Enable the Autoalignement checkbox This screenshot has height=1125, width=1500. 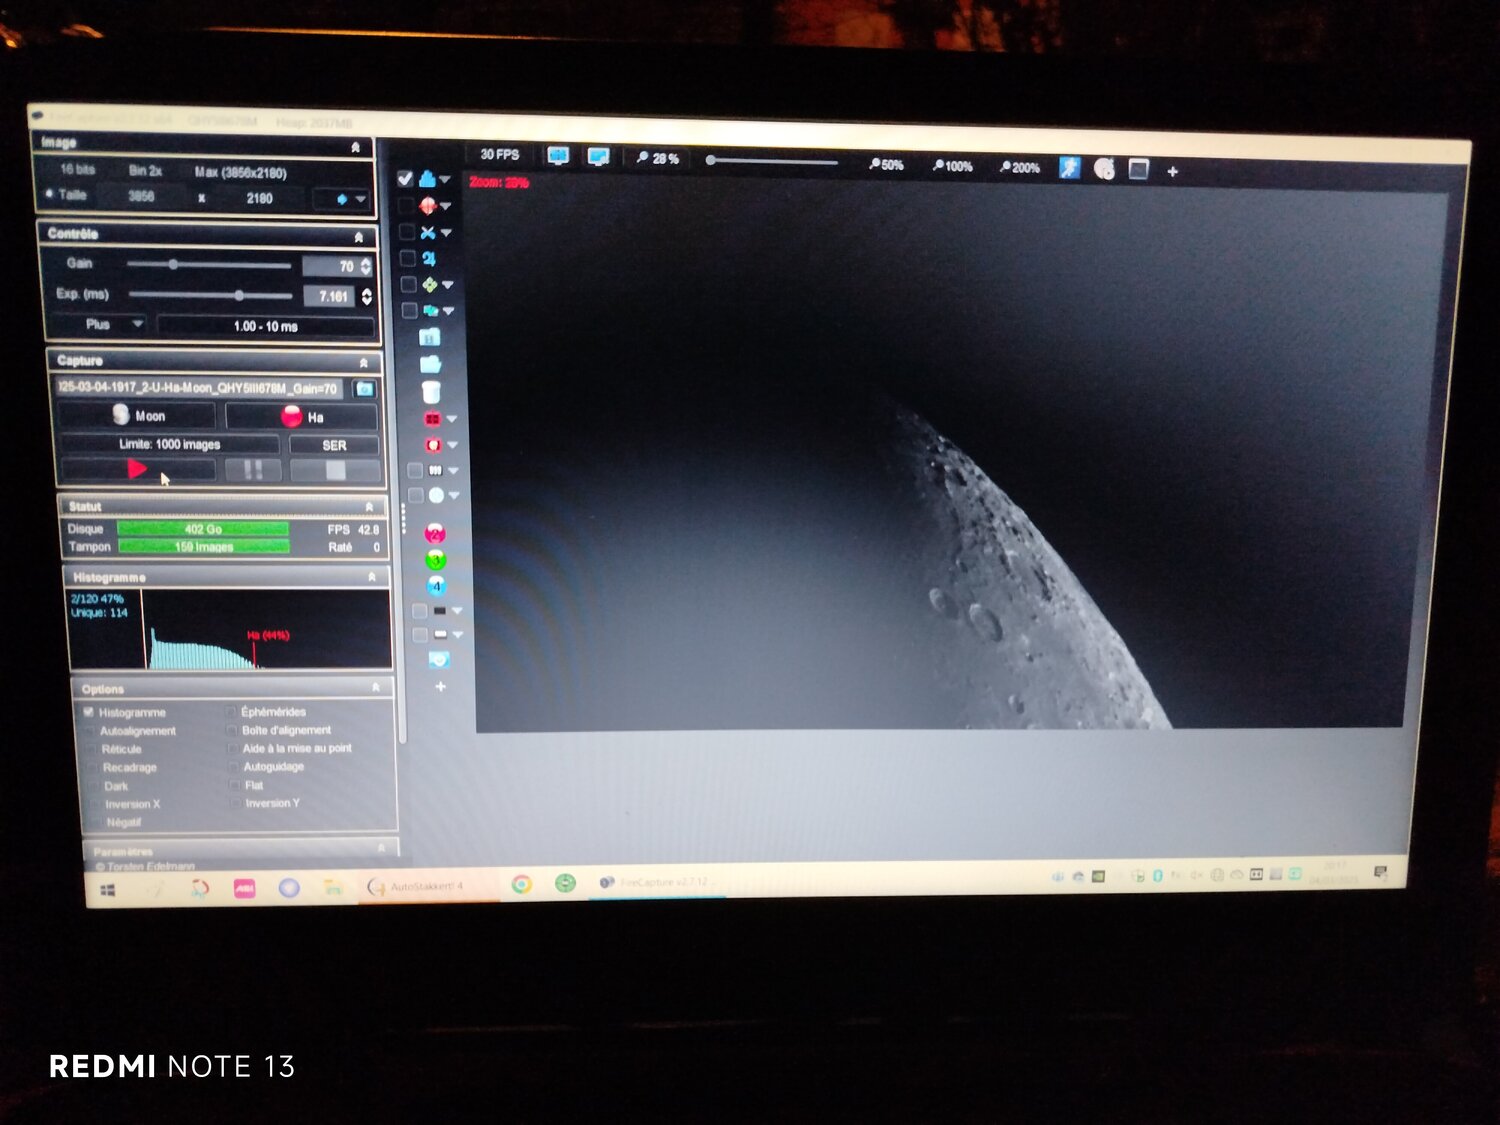pyautogui.click(x=92, y=731)
